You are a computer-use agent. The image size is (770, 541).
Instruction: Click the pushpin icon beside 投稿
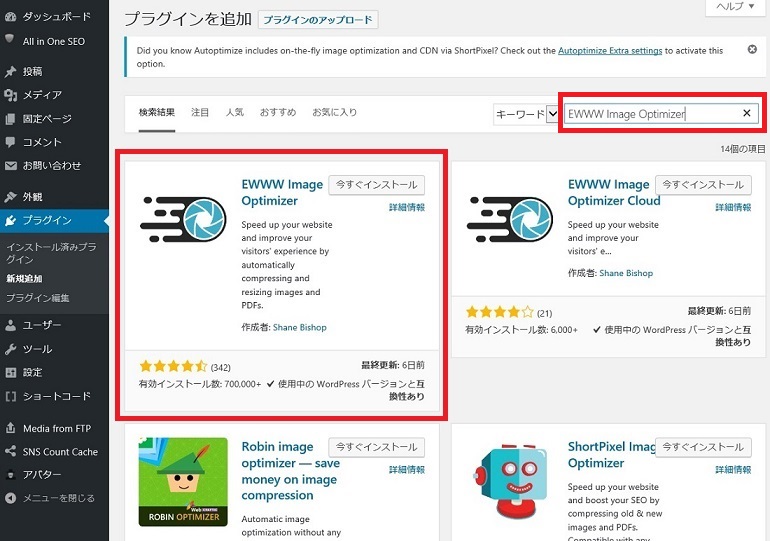pos(10,72)
